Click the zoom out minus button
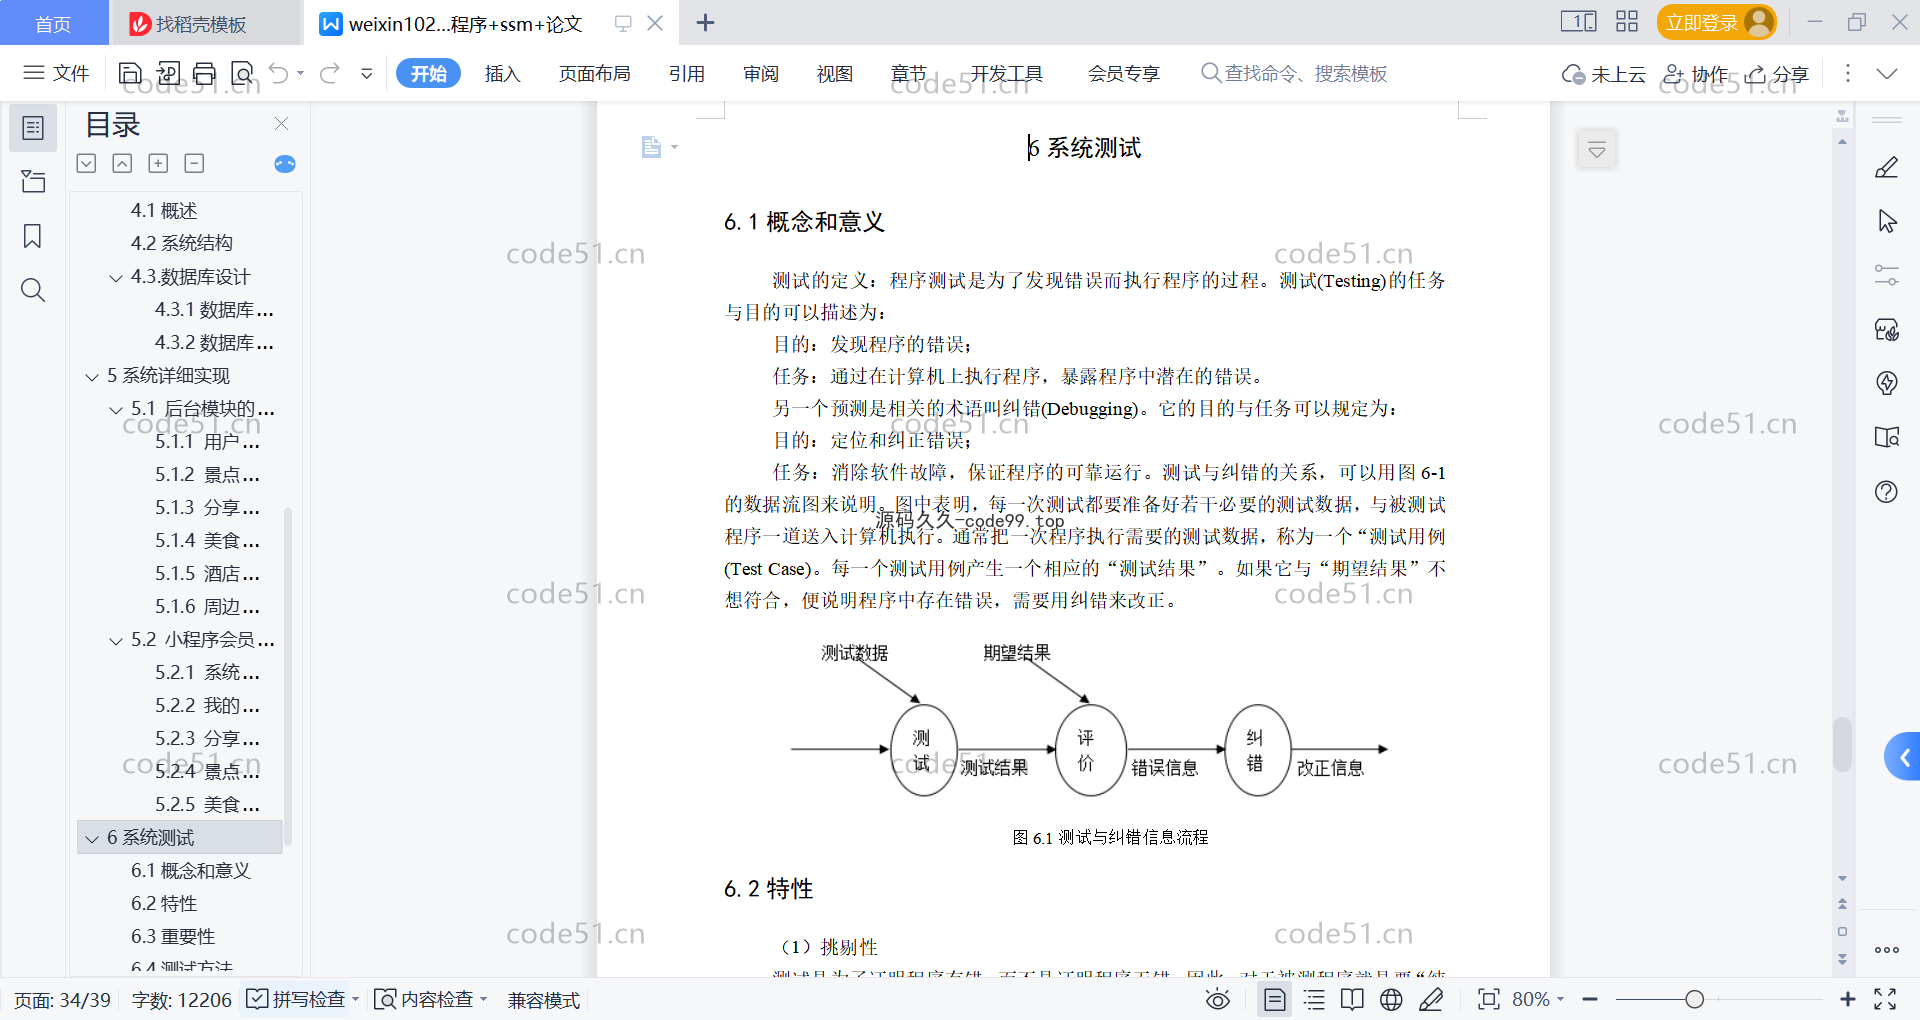1920x1020 pixels. [x=1590, y=999]
